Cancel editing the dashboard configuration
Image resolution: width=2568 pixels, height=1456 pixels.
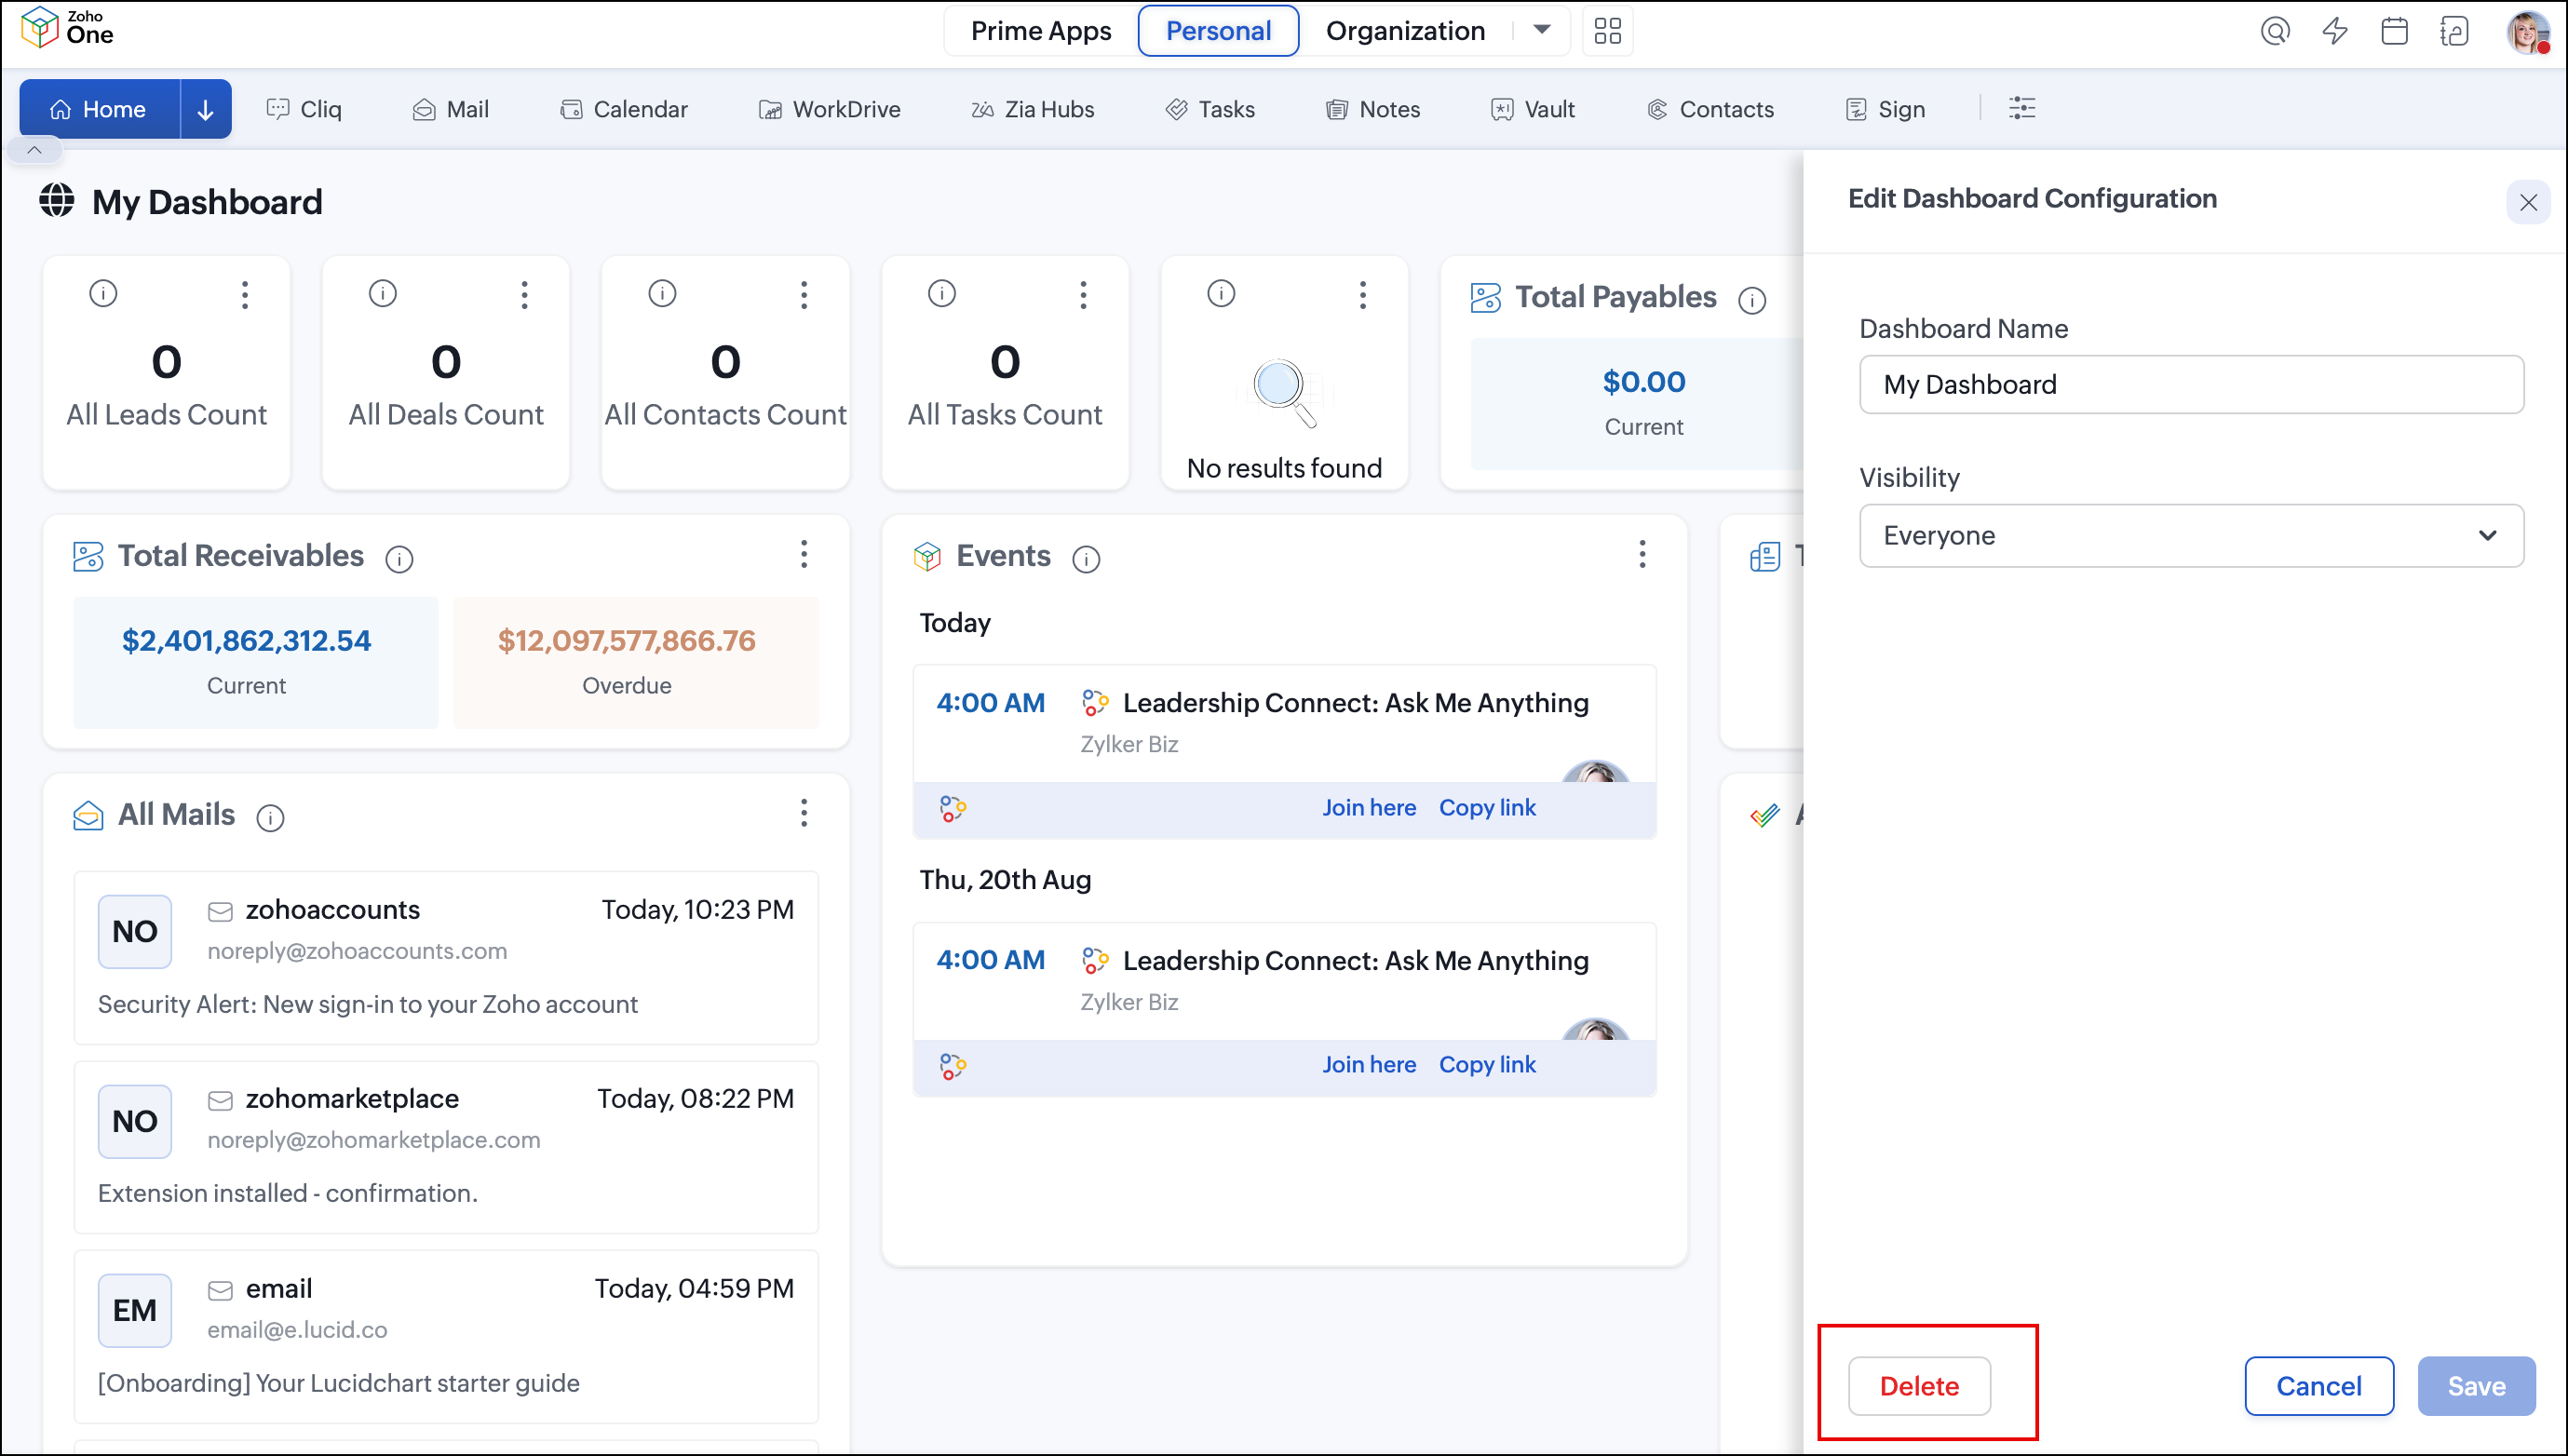2319,1386
